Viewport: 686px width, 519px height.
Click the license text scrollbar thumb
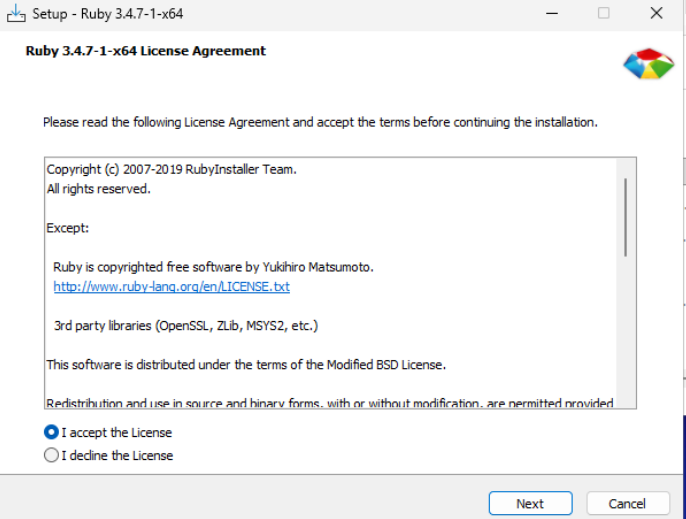coord(626,217)
